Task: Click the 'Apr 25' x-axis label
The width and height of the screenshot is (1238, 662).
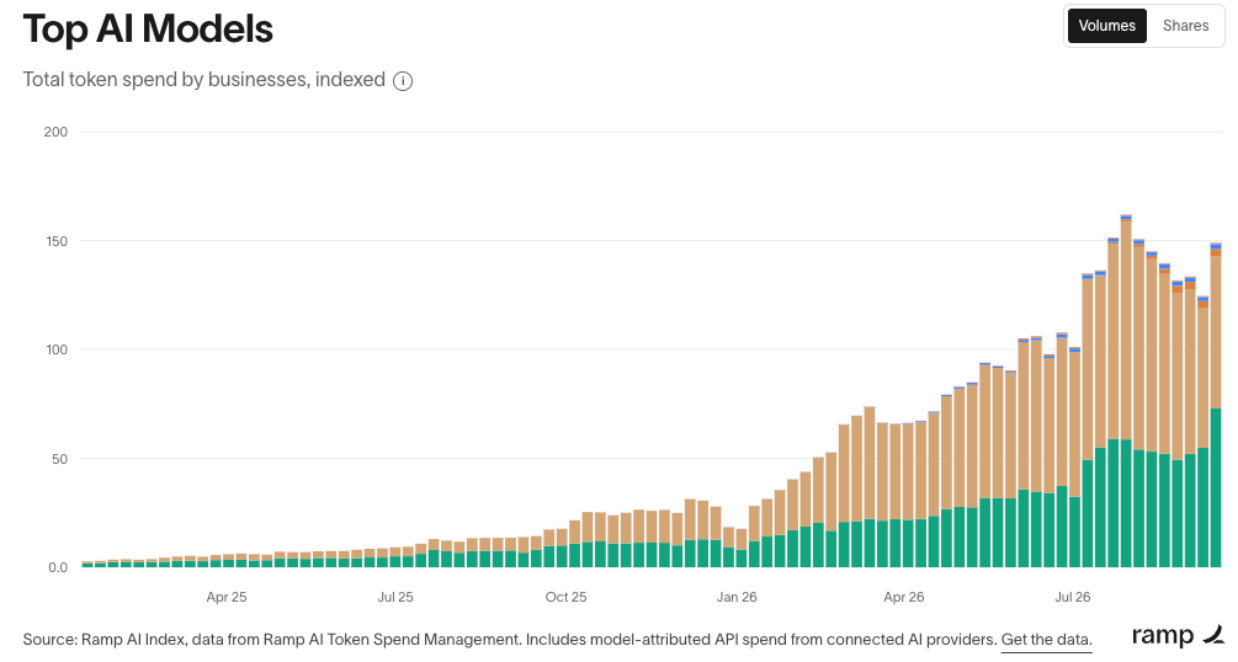Action: (x=226, y=597)
